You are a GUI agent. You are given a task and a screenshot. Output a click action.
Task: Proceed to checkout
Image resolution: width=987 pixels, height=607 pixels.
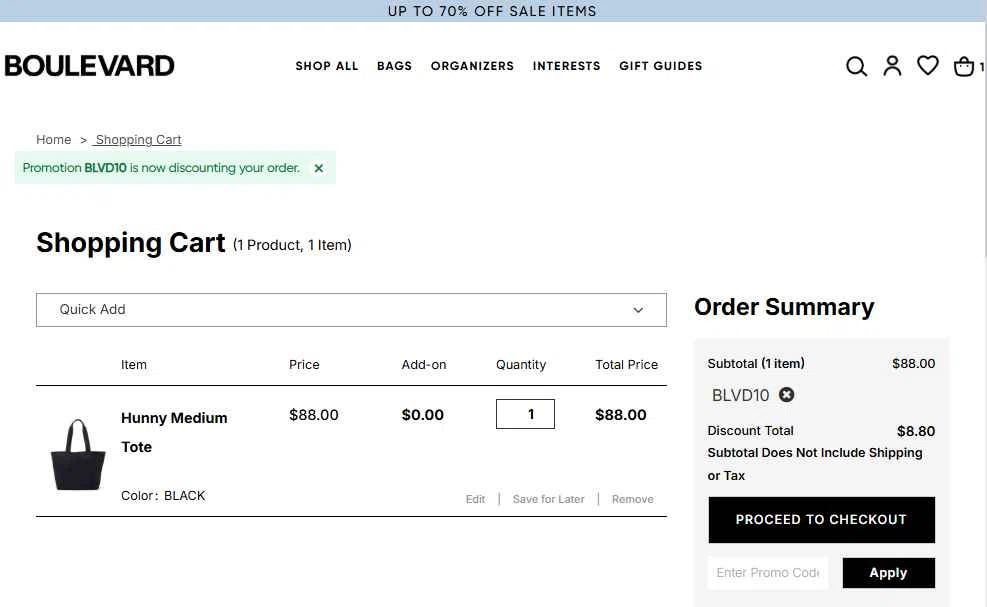[821, 519]
